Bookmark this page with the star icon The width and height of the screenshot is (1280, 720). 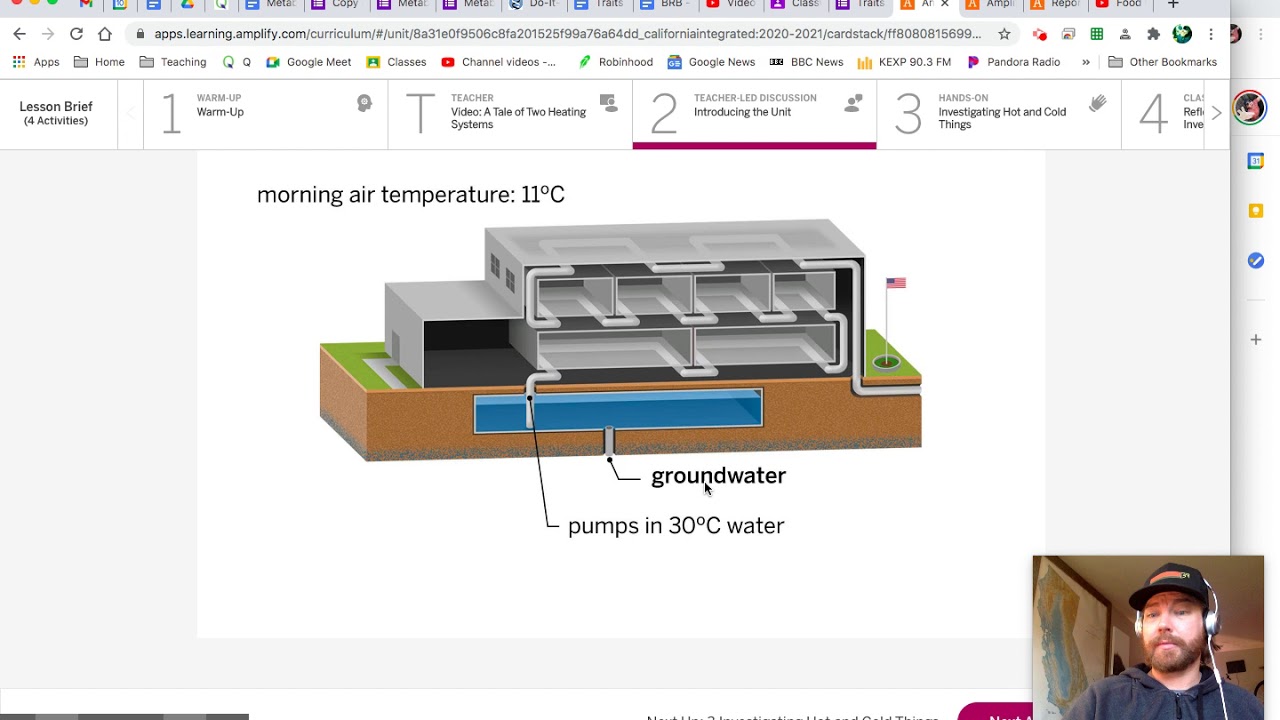(1004, 34)
